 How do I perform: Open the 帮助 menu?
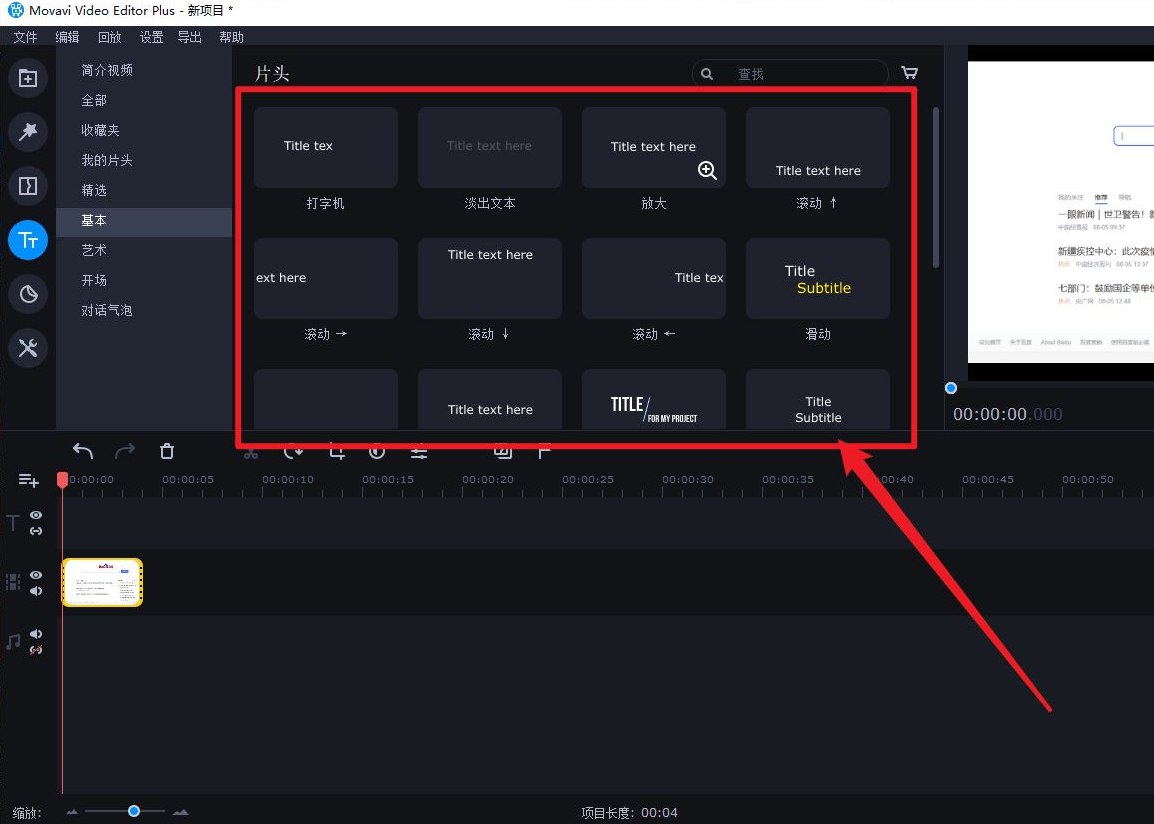point(231,37)
